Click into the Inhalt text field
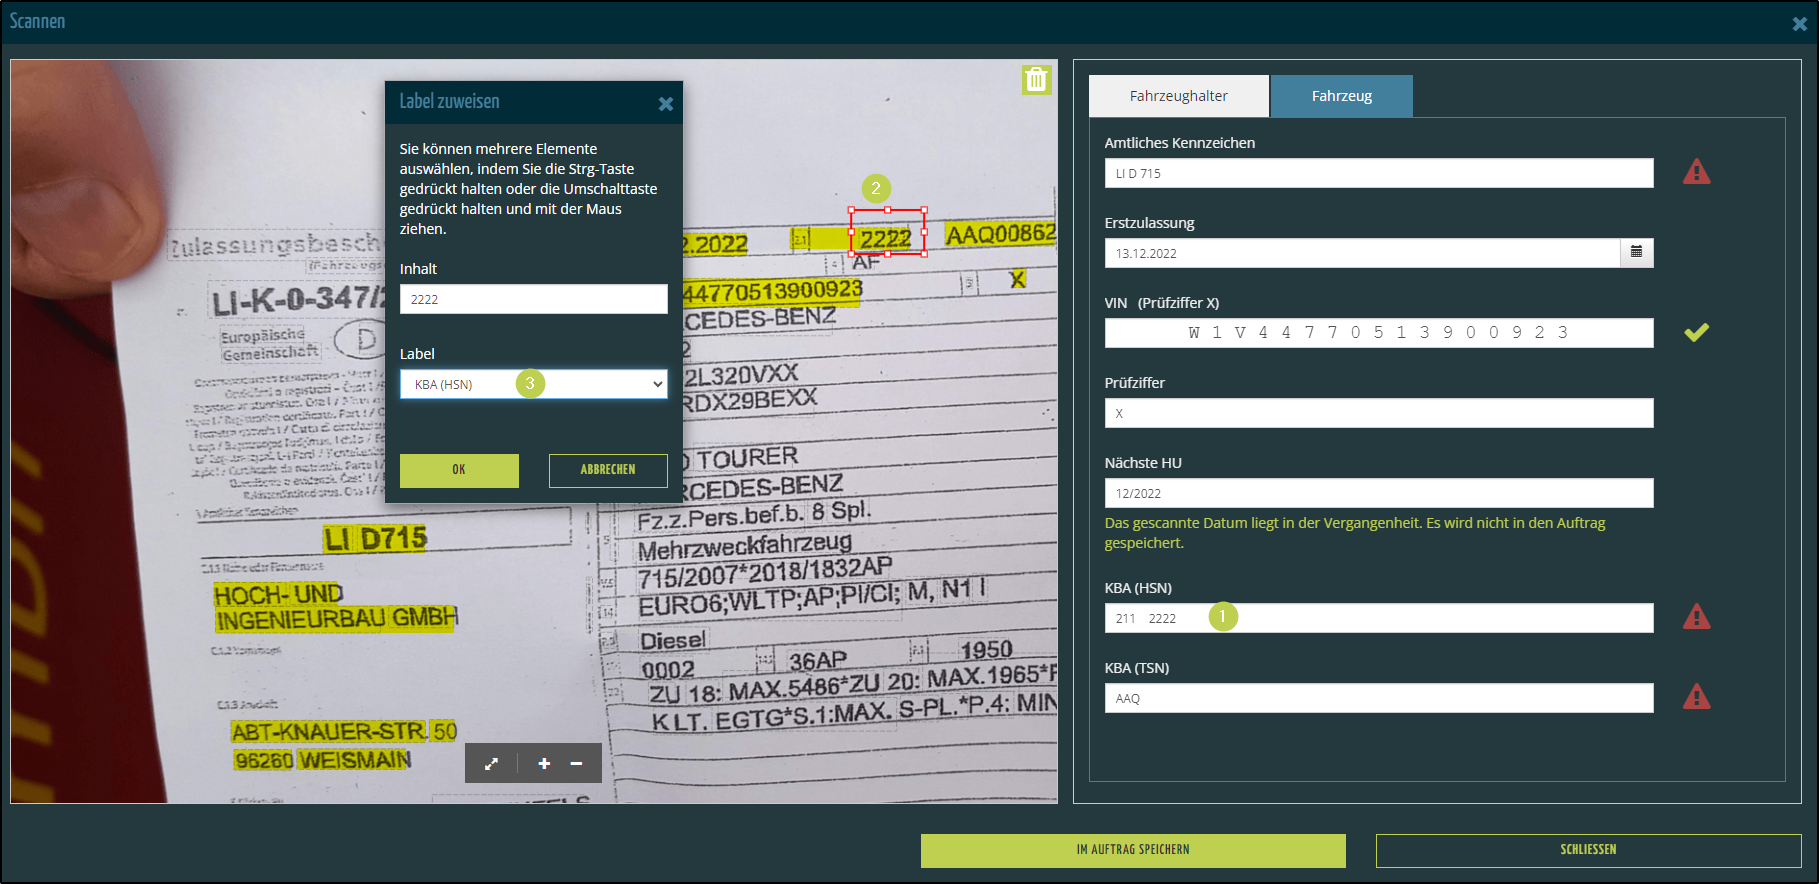This screenshot has height=884, width=1819. [x=533, y=299]
